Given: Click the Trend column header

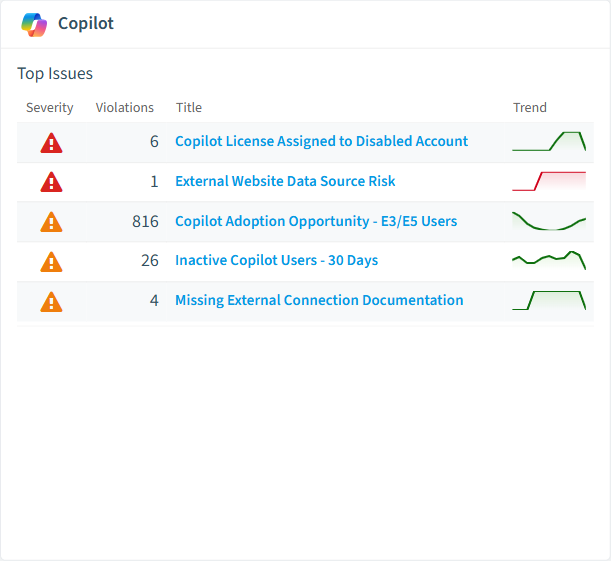Looking at the screenshot, I should [530, 108].
